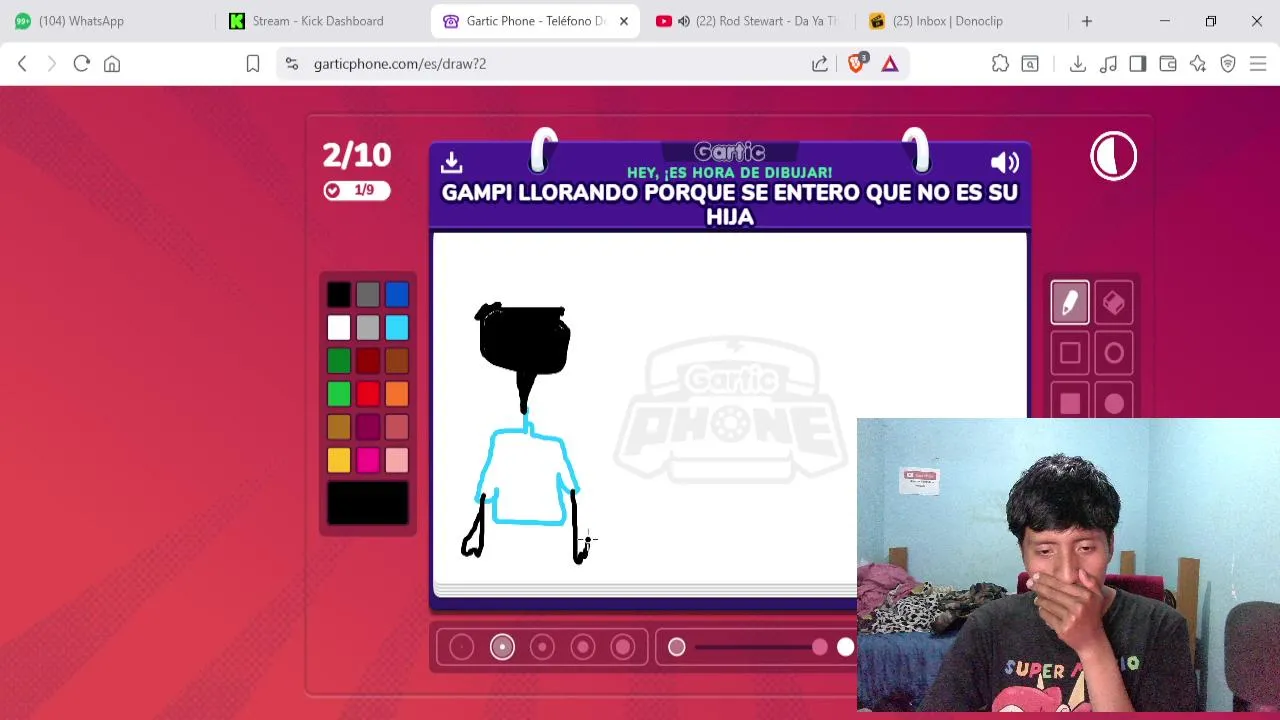Select the empty rectangle shape tool
Screen dimensions: 1280x720
1069,353
